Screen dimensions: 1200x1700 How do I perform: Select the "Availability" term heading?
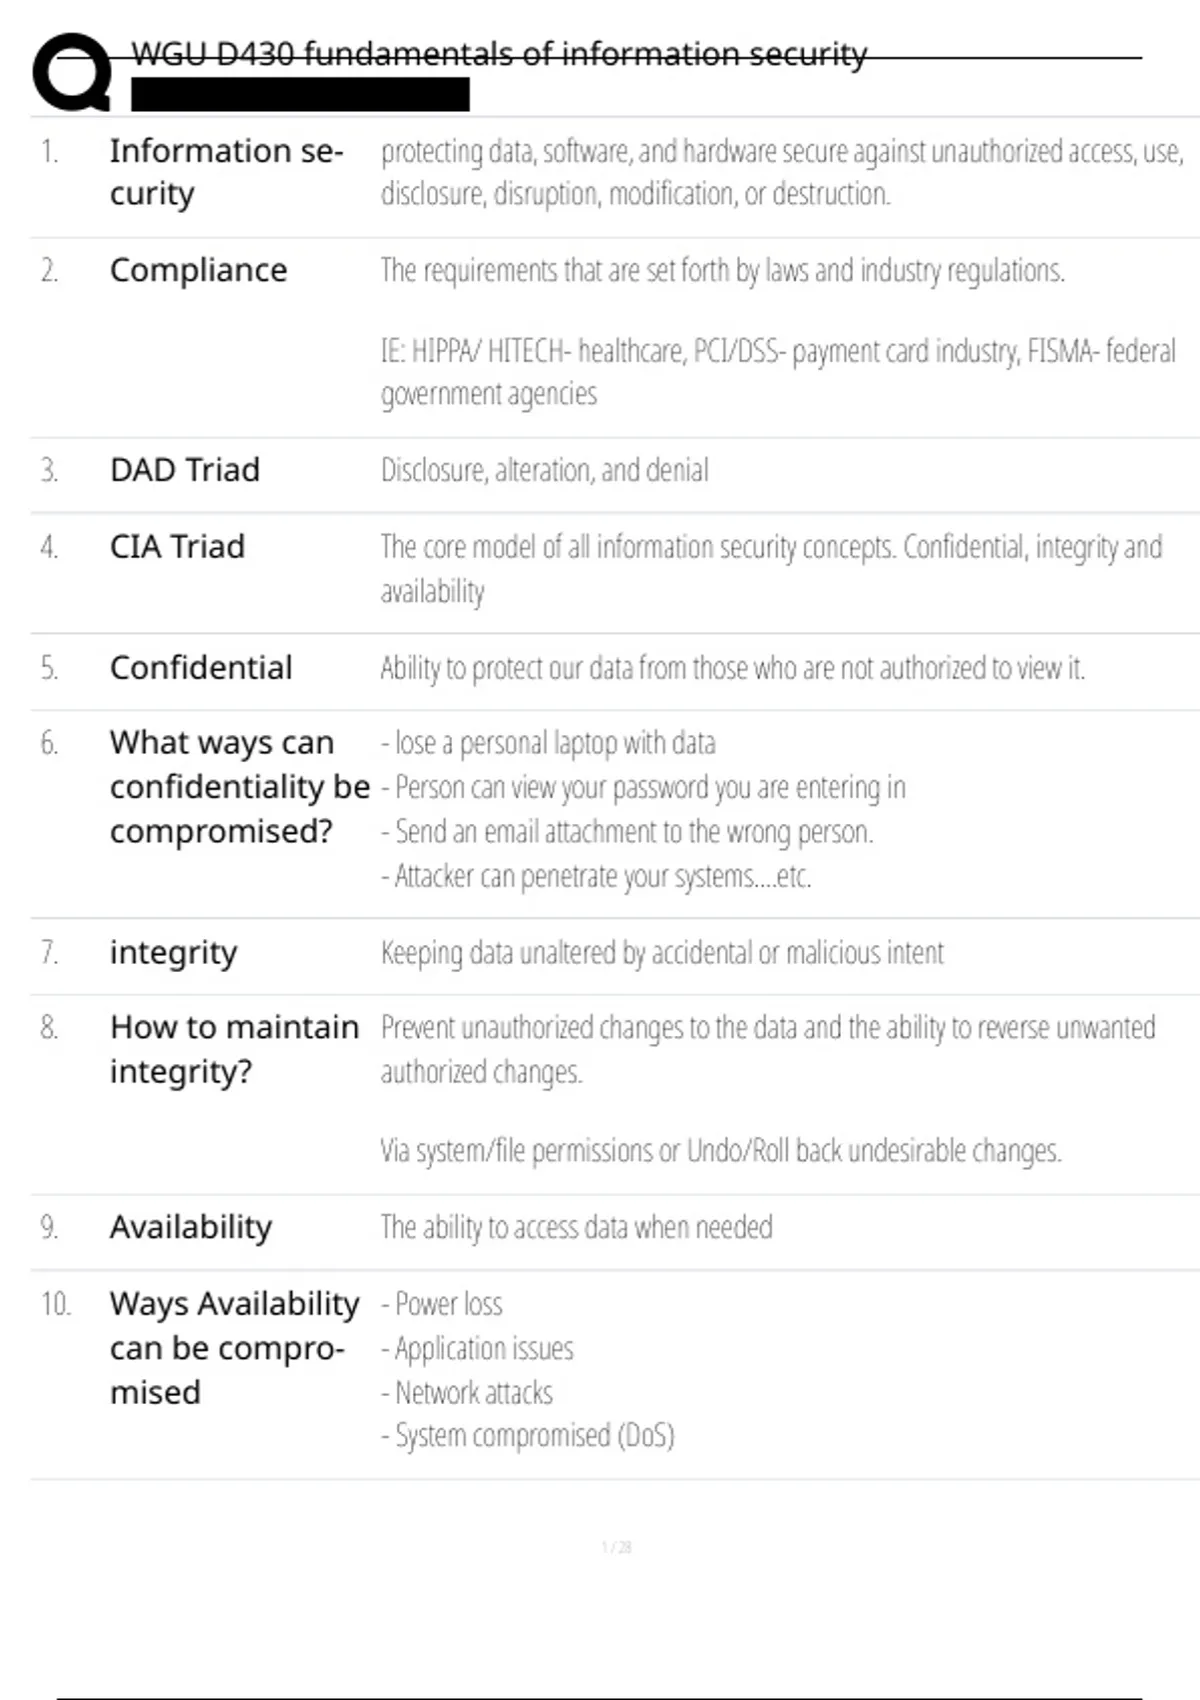[190, 1227]
